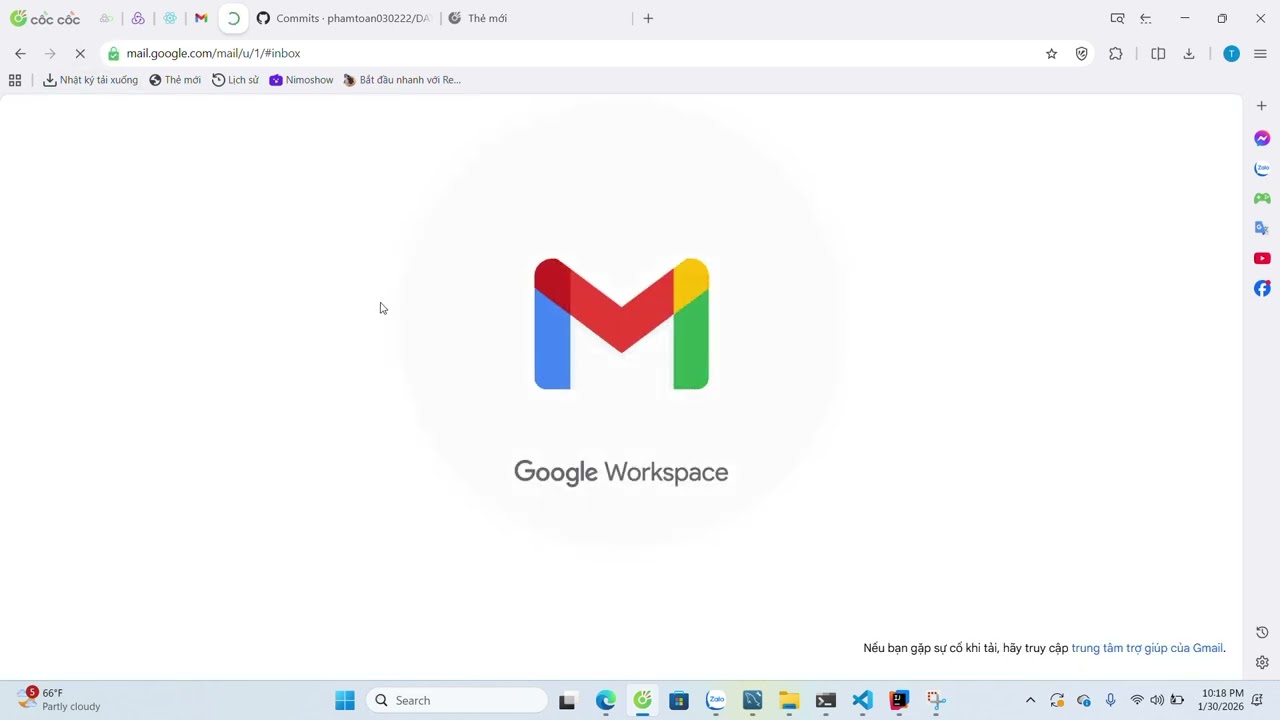Switch to the first pinned tab with faded icon
Image resolution: width=1280 pixels, height=720 pixels.
coord(106,18)
